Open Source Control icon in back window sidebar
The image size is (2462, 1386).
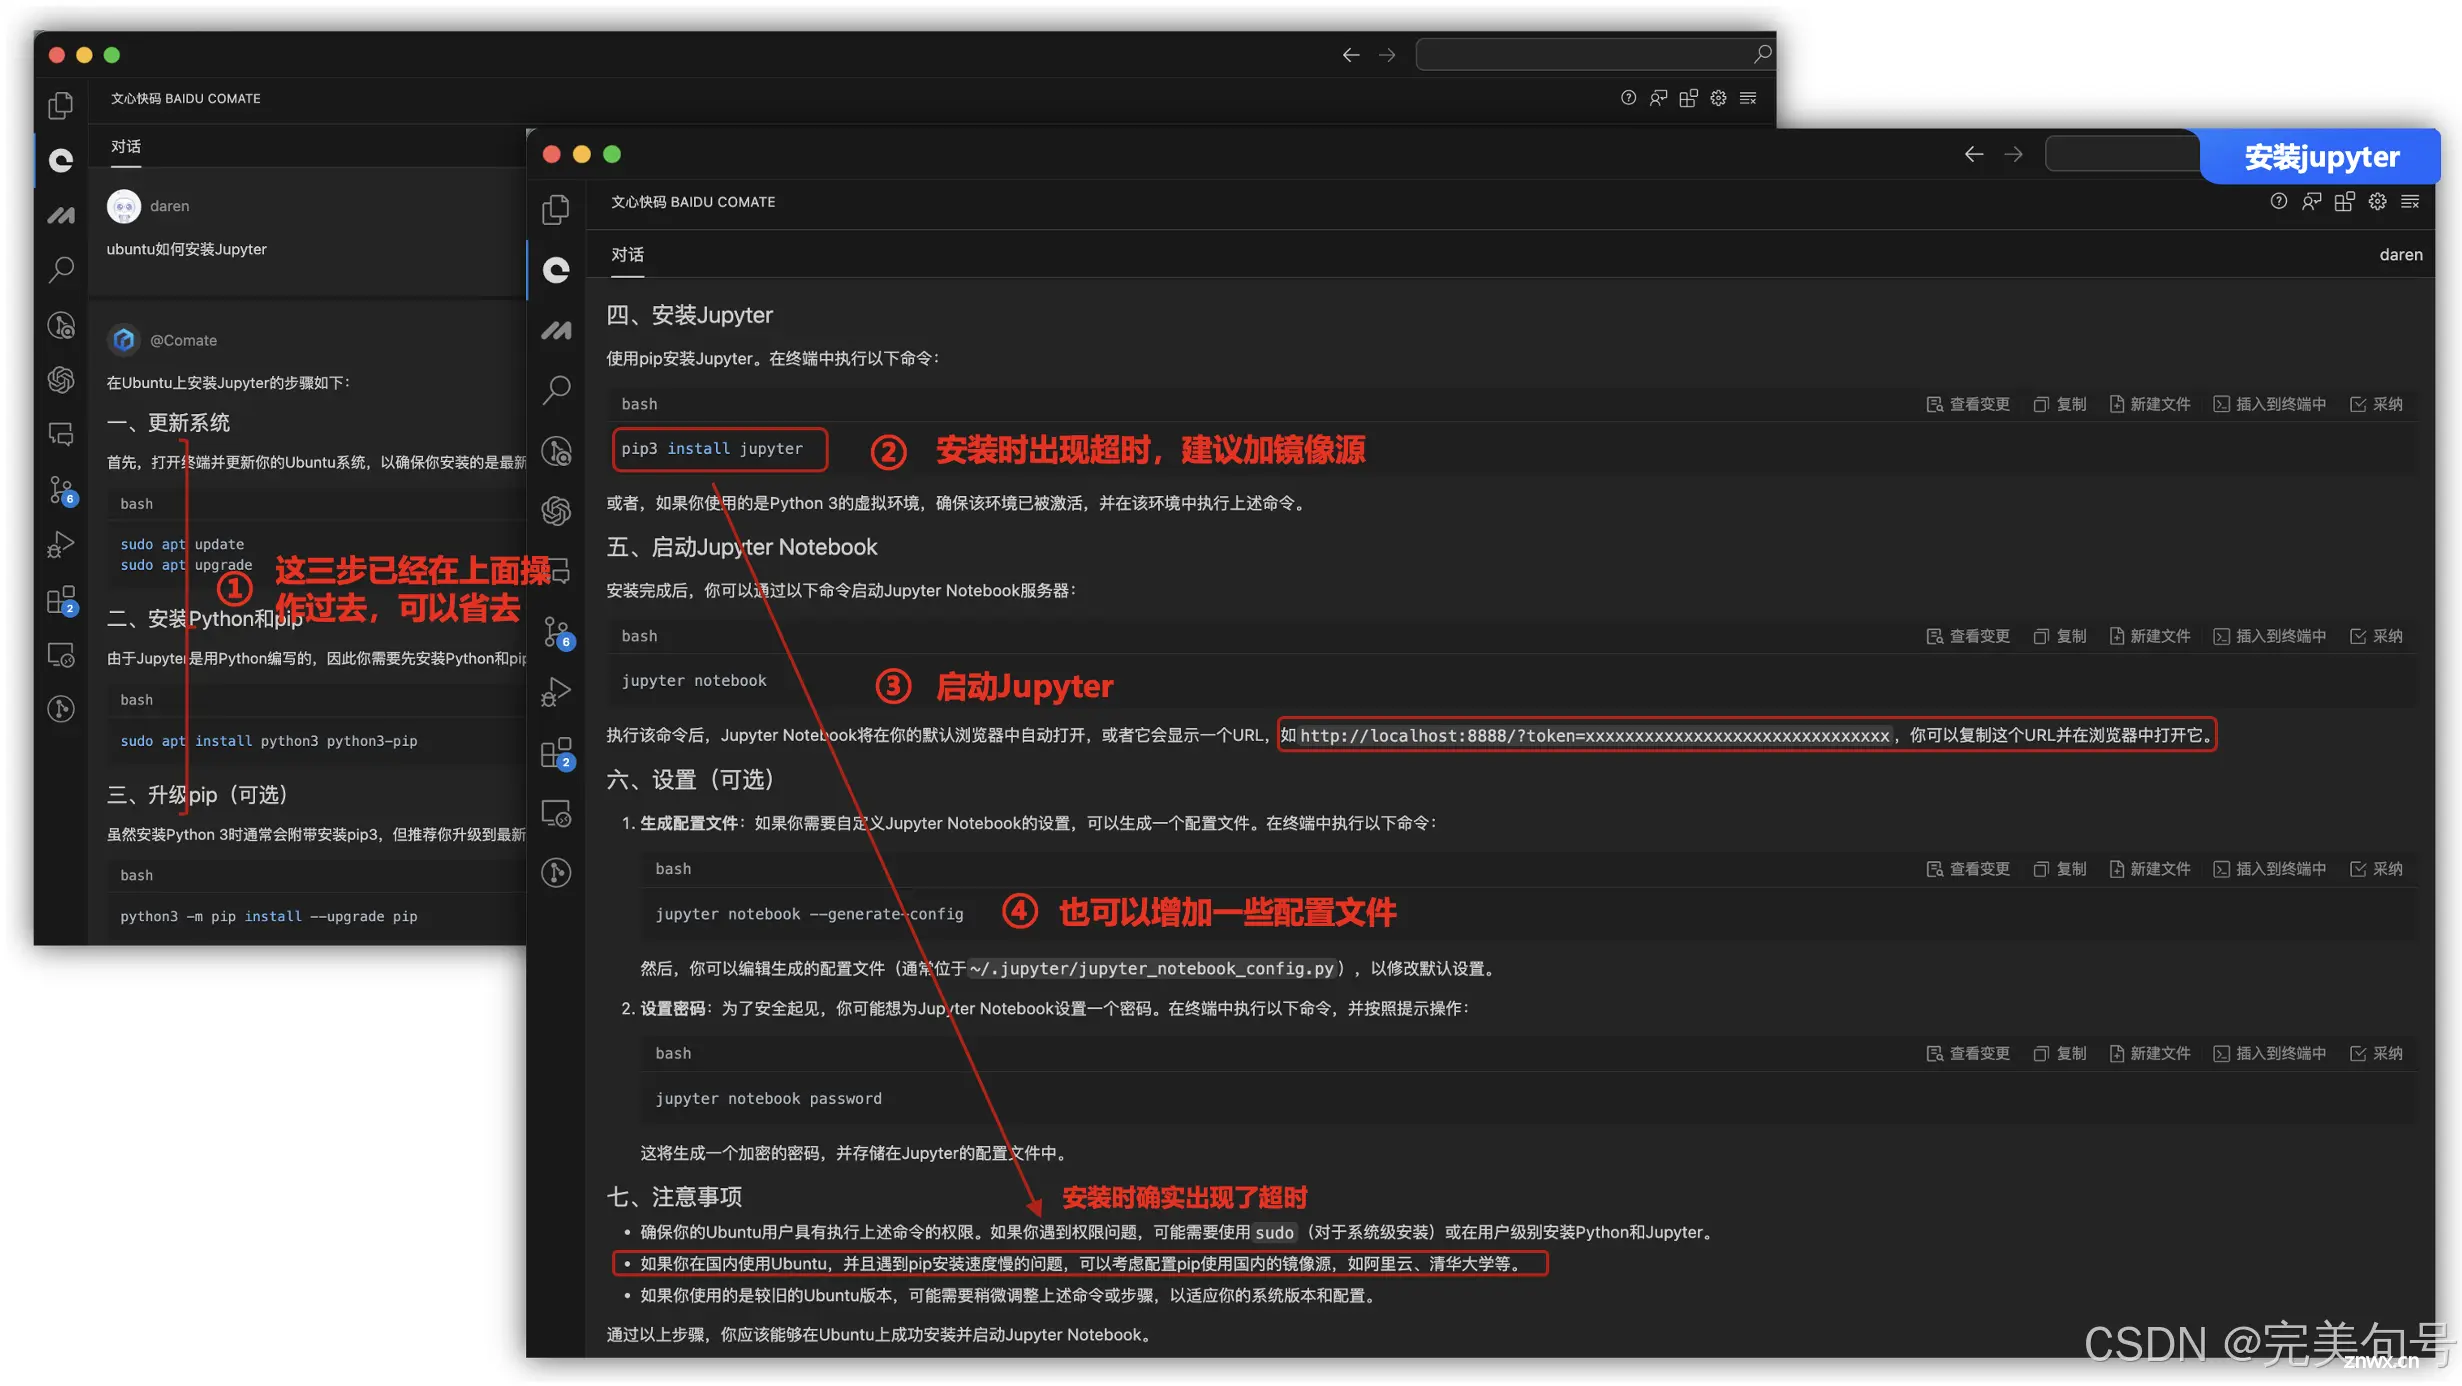62,490
